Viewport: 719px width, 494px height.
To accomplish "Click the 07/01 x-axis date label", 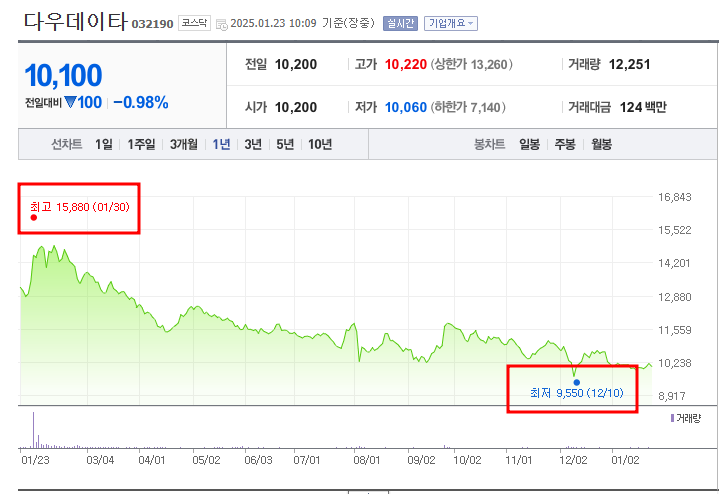I will click(x=307, y=460).
